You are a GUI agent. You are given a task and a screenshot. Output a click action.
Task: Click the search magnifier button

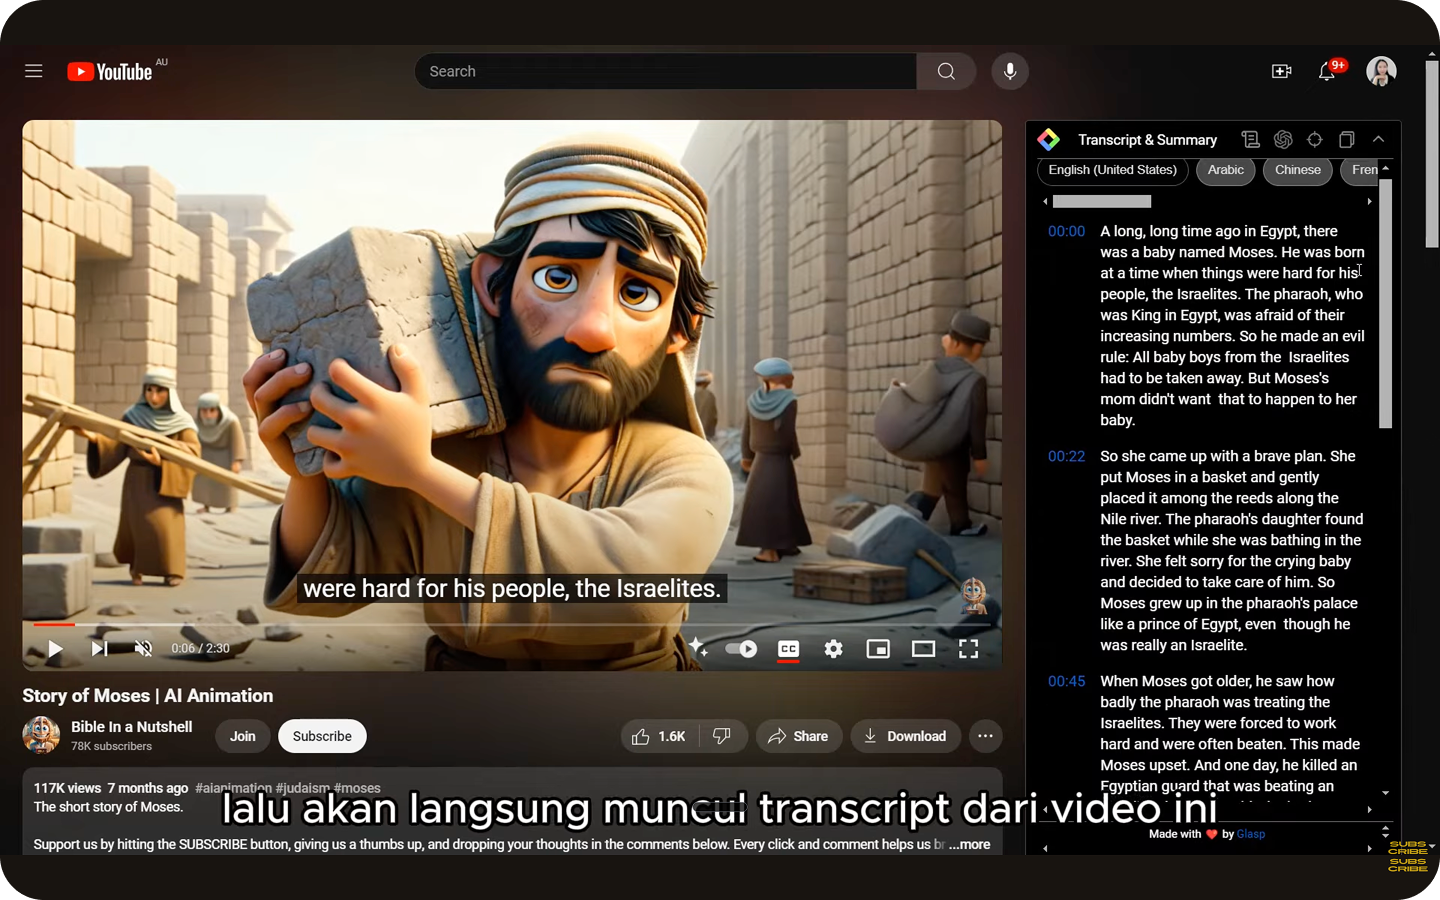point(946,71)
